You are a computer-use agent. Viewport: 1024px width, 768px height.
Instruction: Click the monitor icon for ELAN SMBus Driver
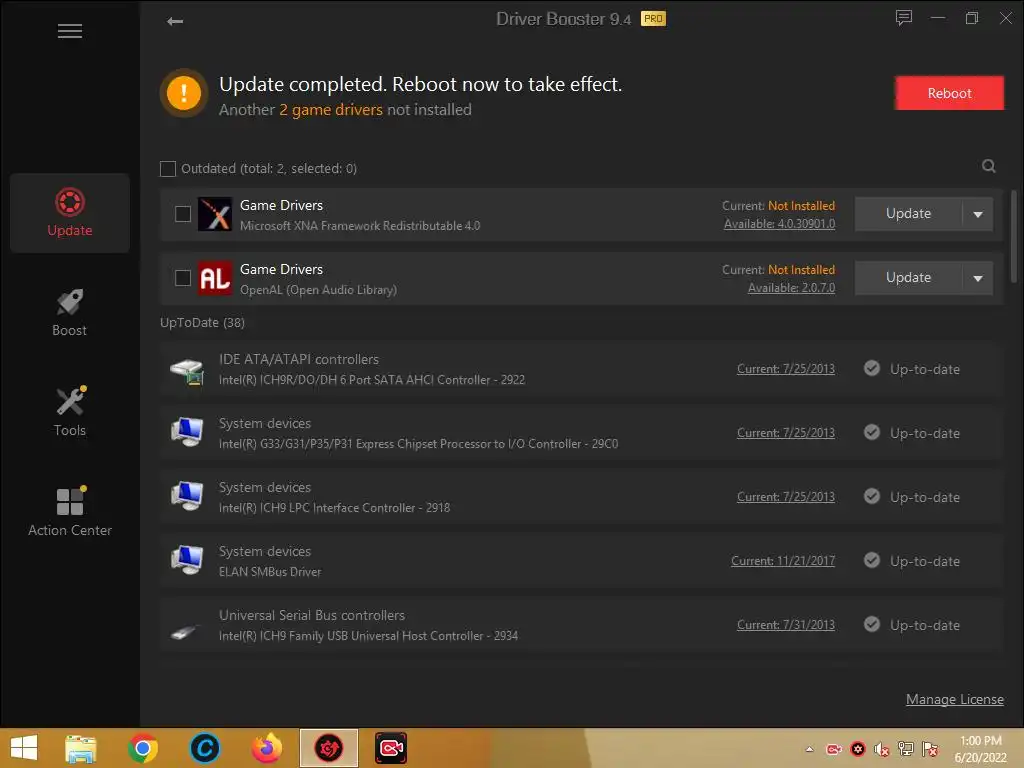tap(187, 560)
